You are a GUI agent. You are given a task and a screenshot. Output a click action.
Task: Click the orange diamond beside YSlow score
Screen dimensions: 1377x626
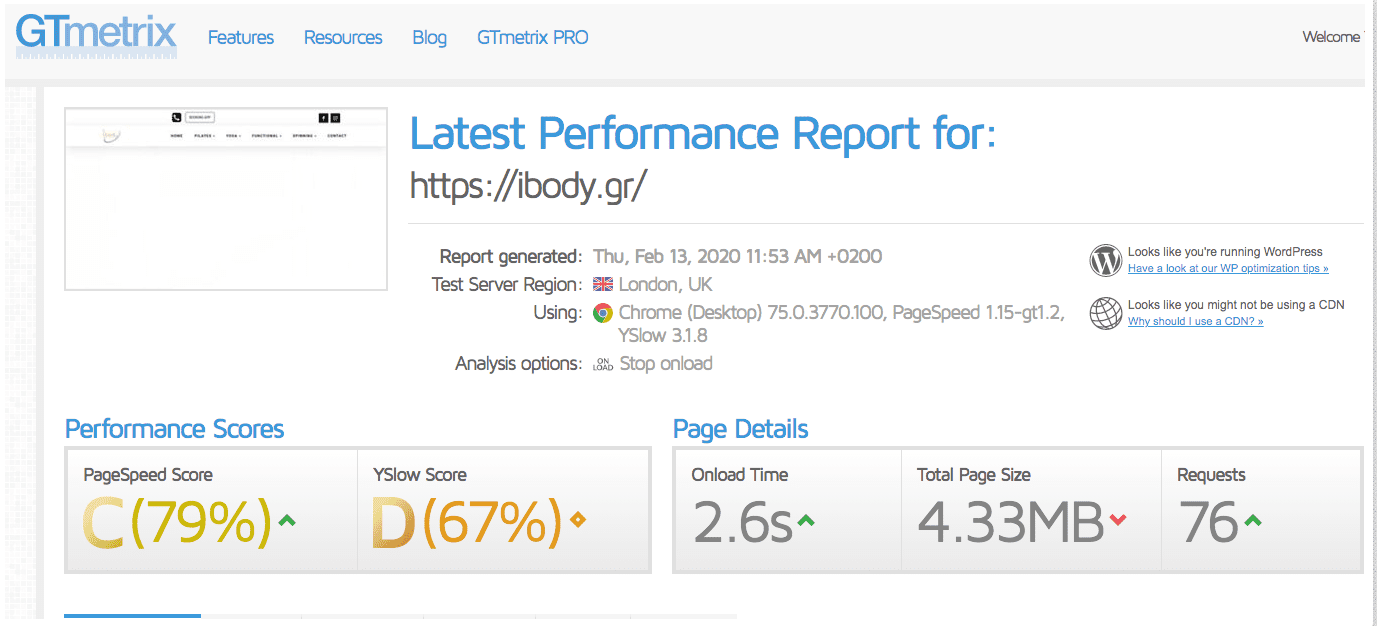pyautogui.click(x=577, y=519)
